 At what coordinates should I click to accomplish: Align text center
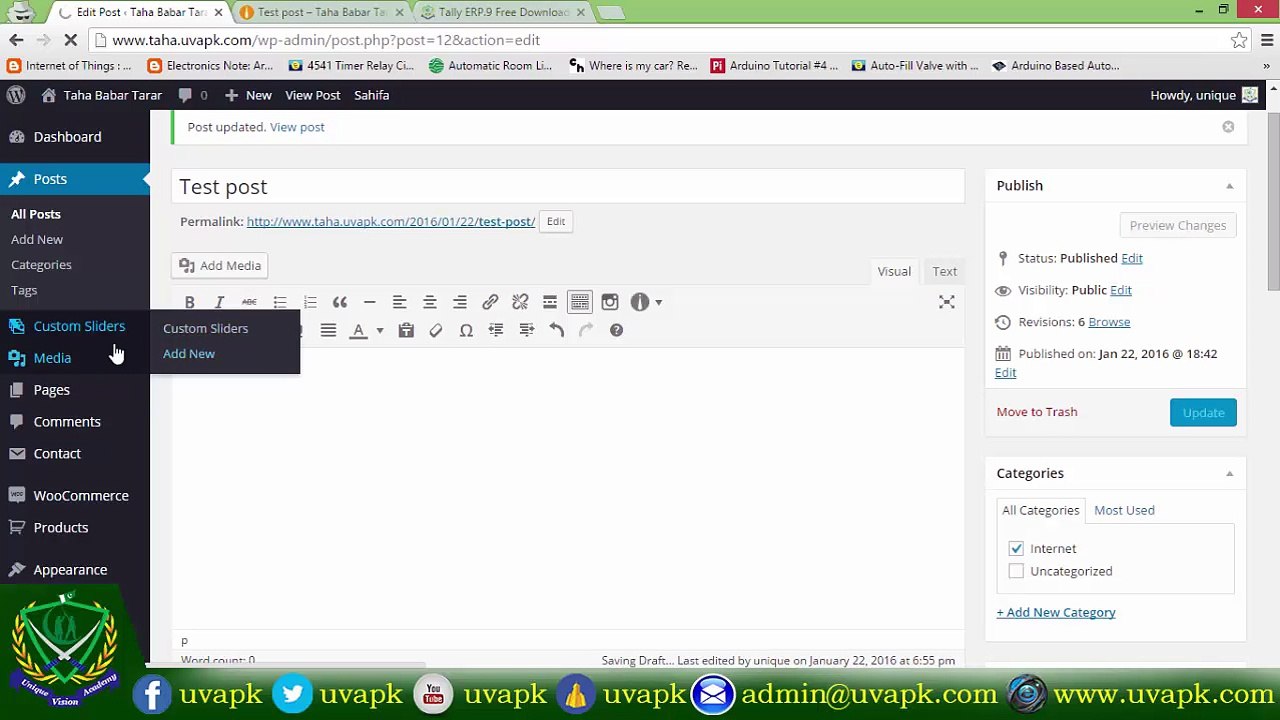point(430,302)
